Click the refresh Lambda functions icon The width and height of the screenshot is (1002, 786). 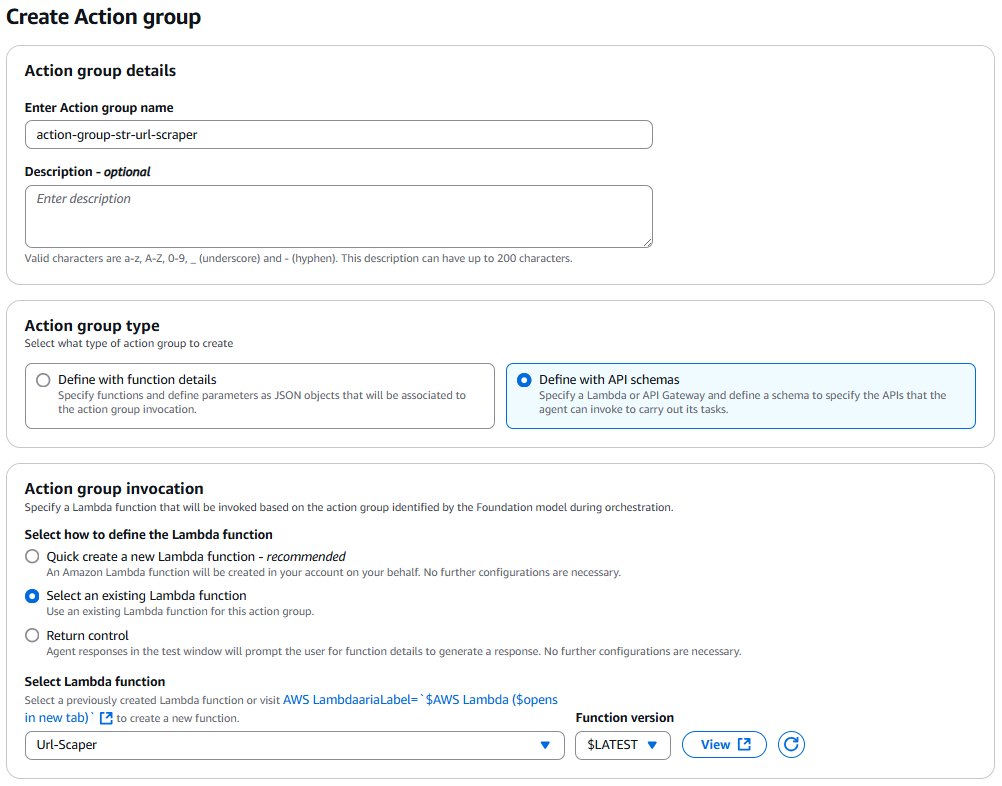tap(790, 744)
